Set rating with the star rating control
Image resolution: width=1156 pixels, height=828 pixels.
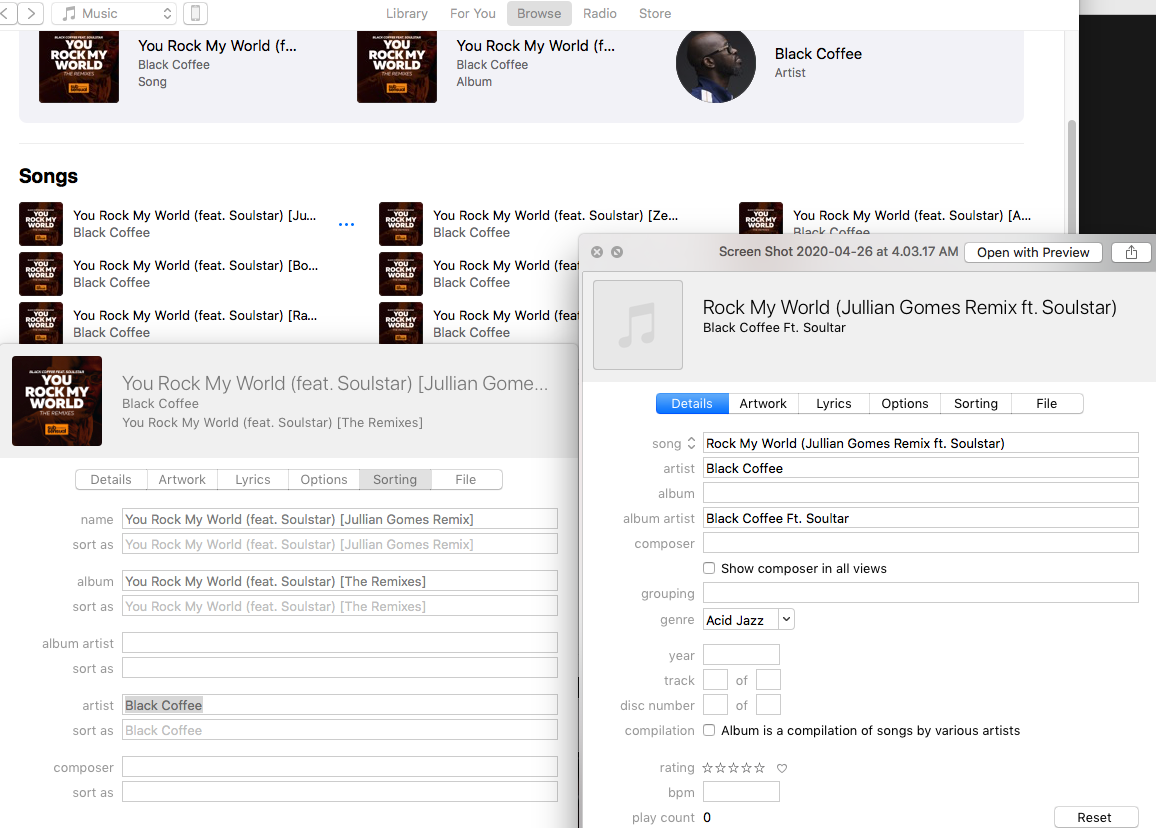[x=734, y=768]
